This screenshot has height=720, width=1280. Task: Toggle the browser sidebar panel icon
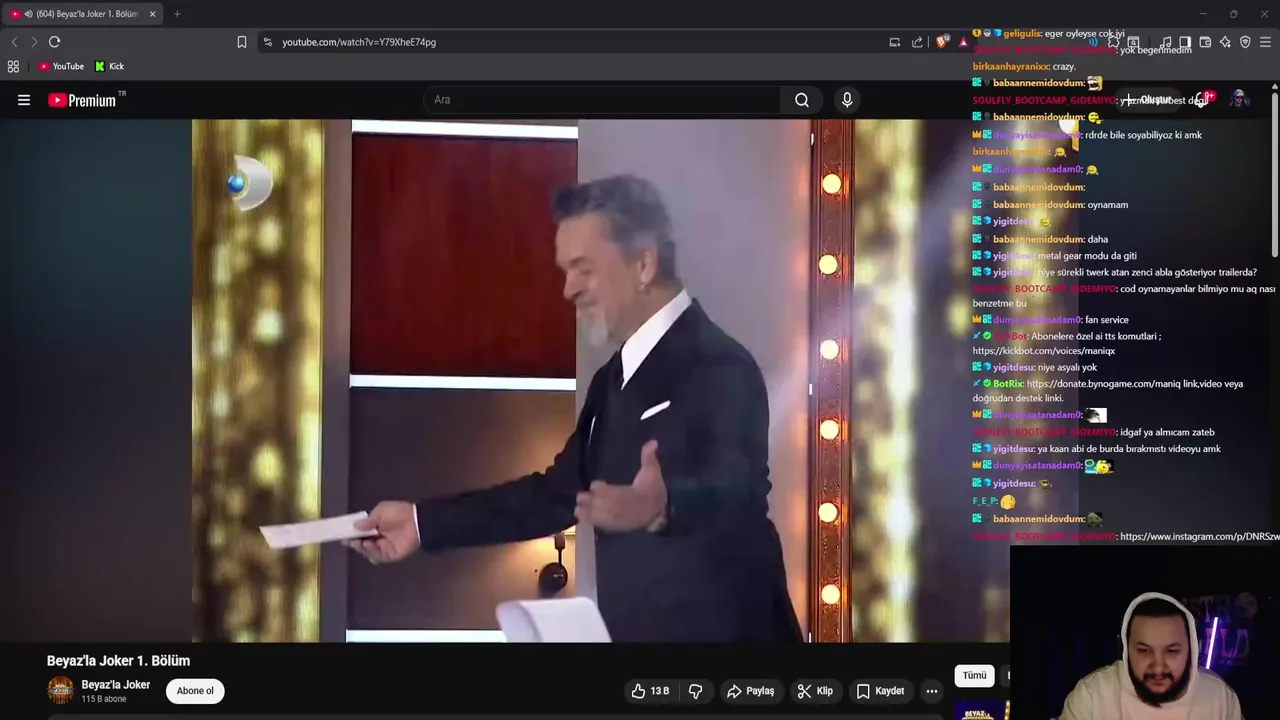(1185, 42)
